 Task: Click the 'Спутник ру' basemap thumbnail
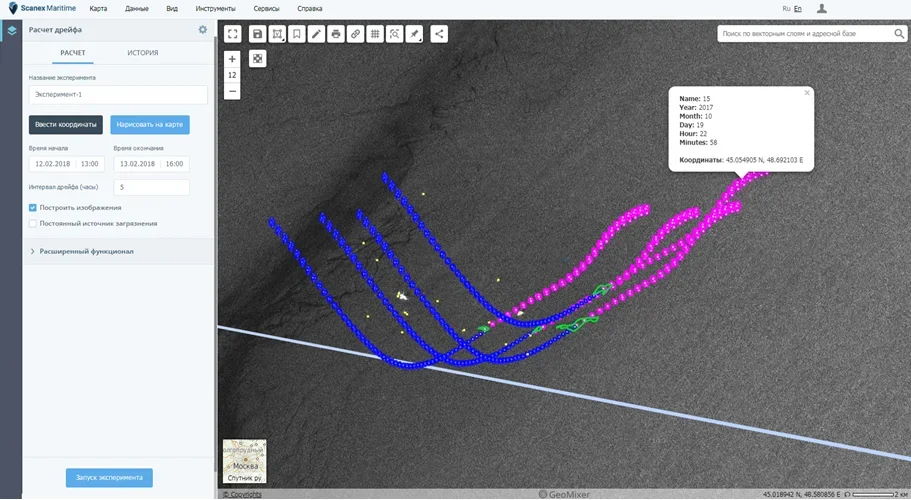pos(244,463)
